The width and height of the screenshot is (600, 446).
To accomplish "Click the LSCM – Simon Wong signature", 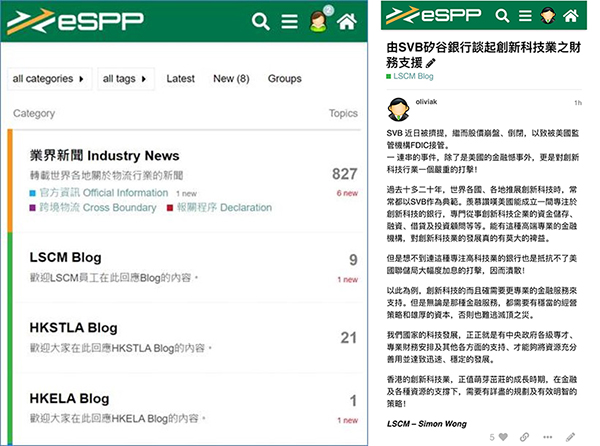I will coord(427,424).
